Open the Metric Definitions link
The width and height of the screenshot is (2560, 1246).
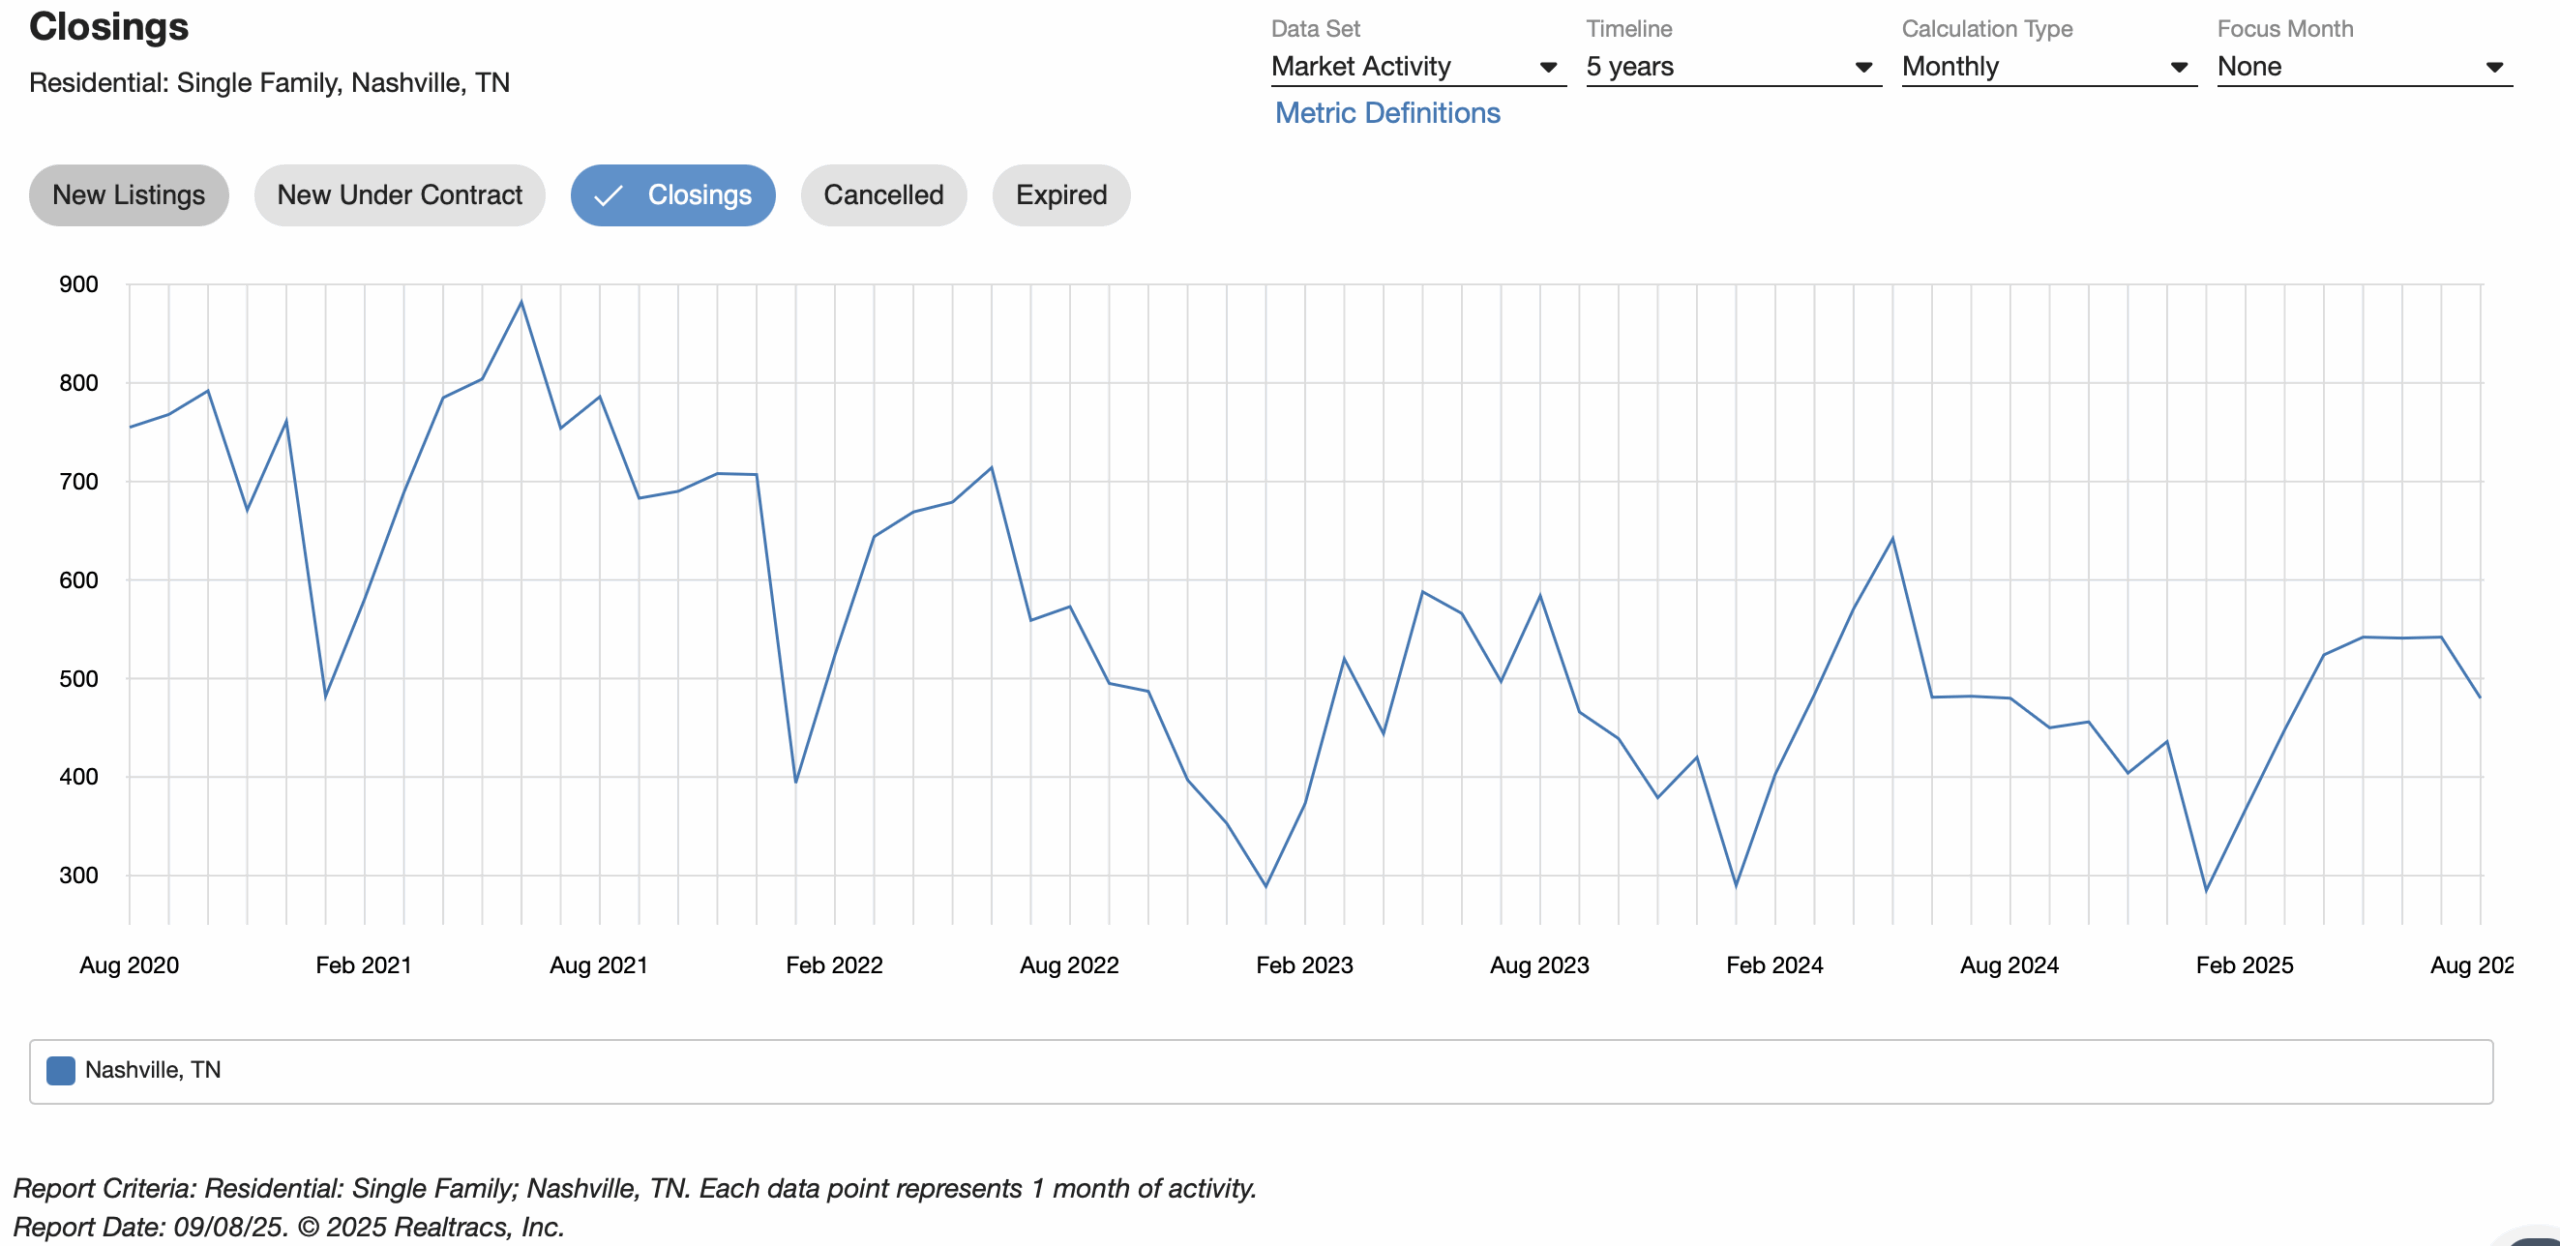click(1387, 113)
